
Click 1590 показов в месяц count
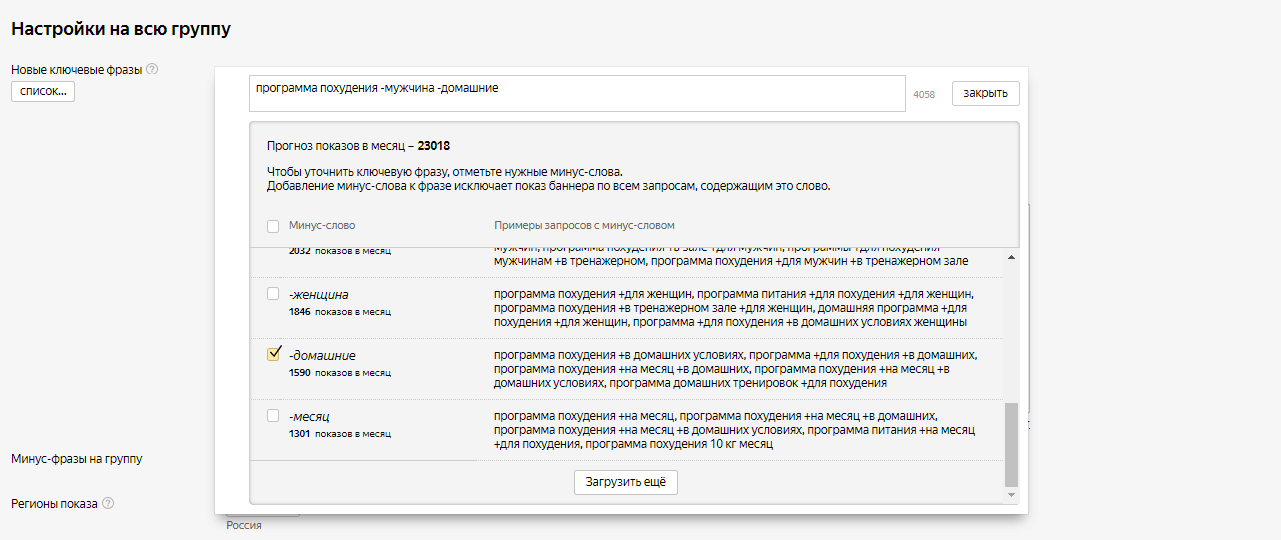point(340,373)
